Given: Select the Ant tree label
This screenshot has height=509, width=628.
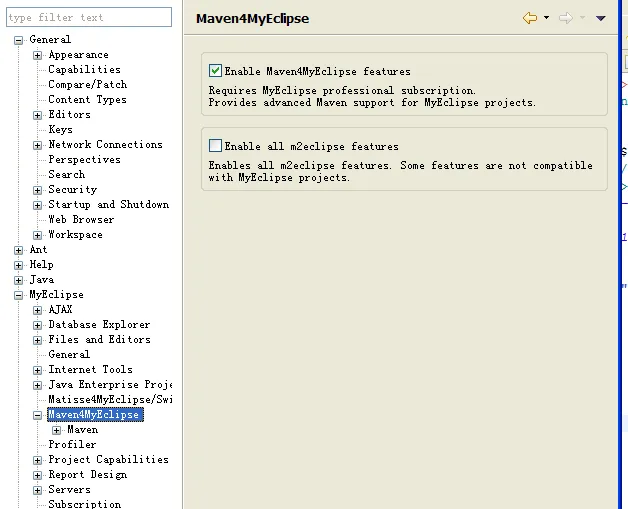Looking at the screenshot, I should pos(38,249).
